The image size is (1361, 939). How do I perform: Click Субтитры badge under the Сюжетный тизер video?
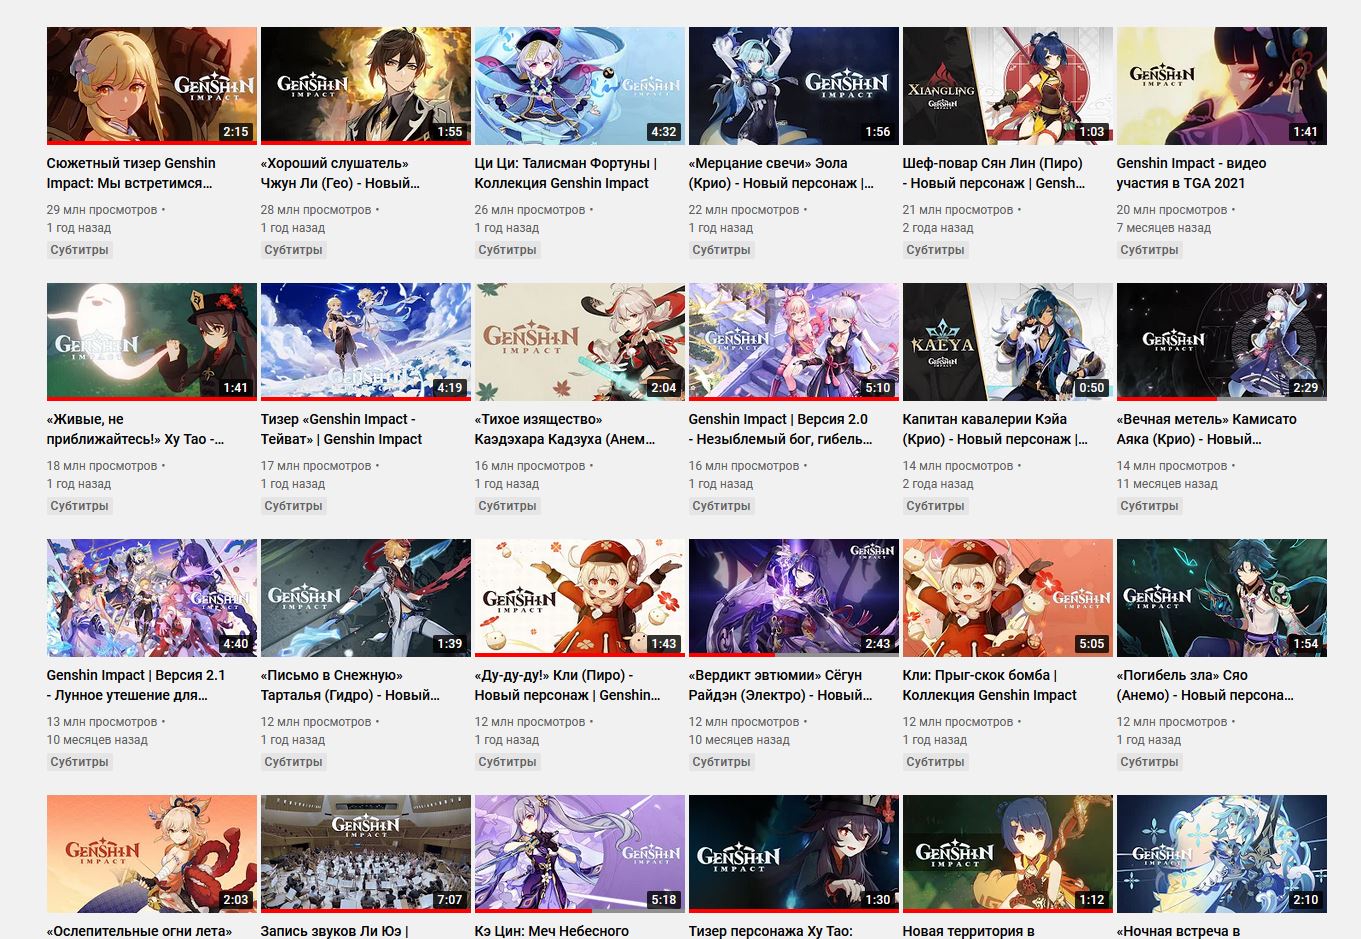coord(79,250)
